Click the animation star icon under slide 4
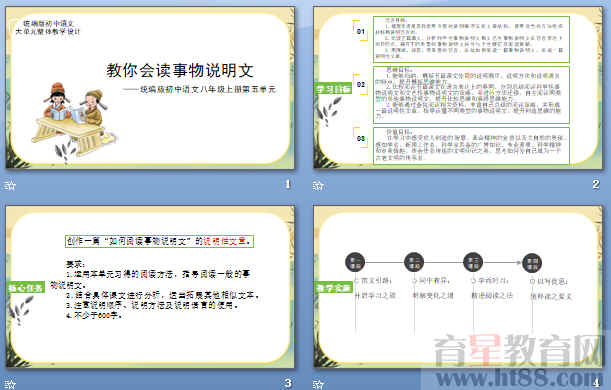This screenshot has width=611, height=390. (x=318, y=384)
